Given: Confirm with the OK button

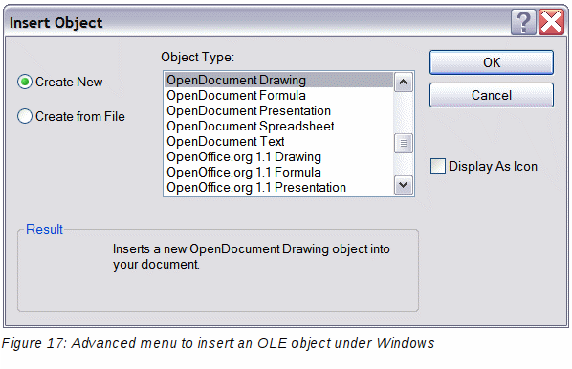Looking at the screenshot, I should tap(491, 63).
